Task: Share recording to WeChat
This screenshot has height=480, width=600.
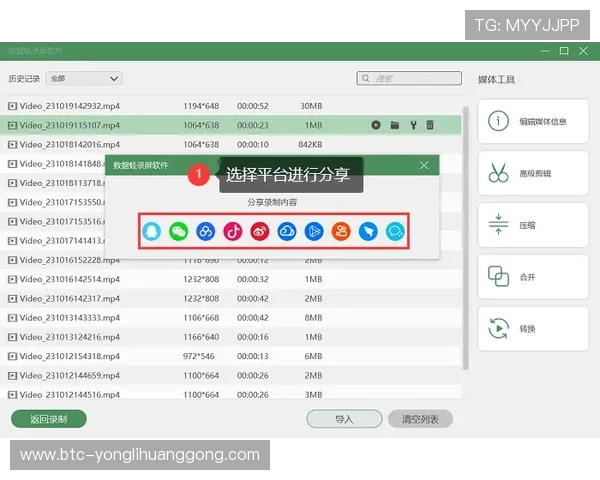Action: [x=179, y=231]
